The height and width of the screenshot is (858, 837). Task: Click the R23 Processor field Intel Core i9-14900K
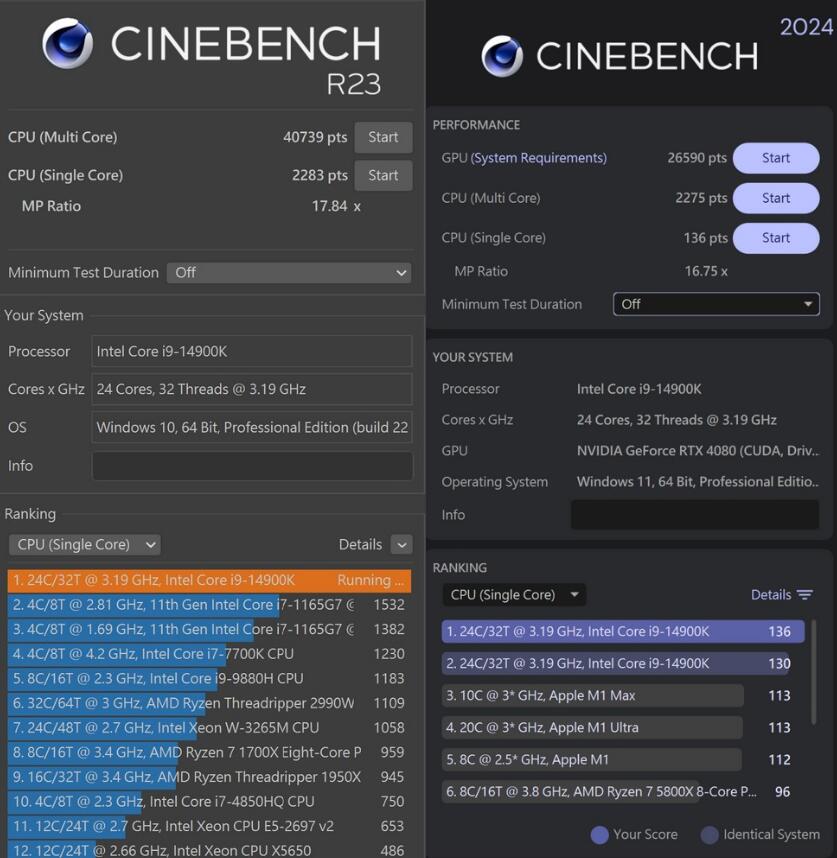(252, 351)
